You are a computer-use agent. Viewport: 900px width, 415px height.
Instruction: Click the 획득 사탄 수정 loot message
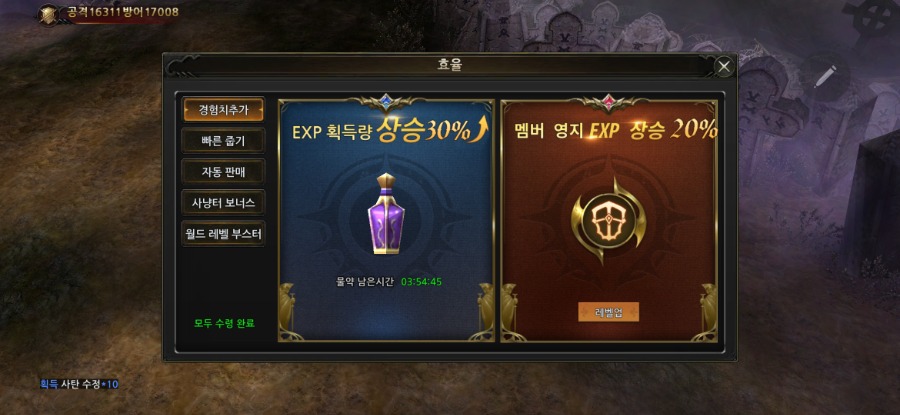(79, 383)
